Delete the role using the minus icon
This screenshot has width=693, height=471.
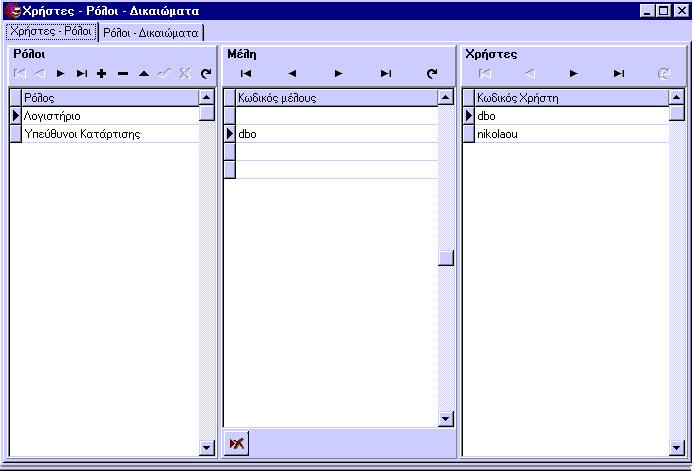[x=123, y=74]
